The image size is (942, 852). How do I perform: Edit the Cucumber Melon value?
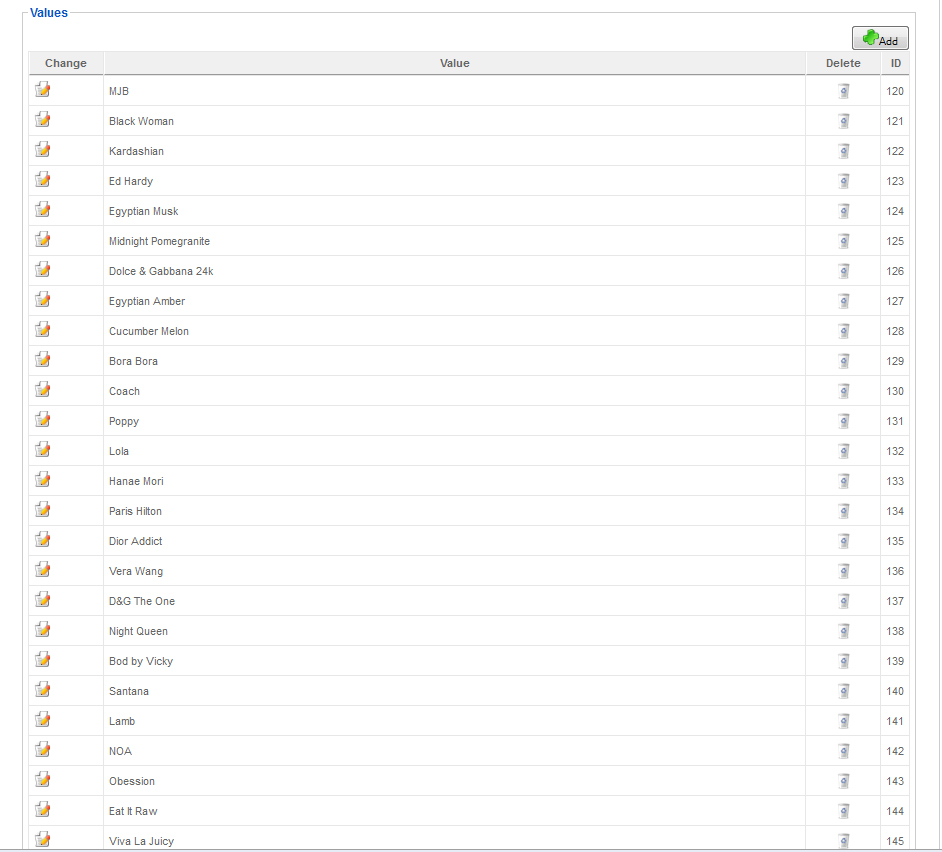point(43,330)
